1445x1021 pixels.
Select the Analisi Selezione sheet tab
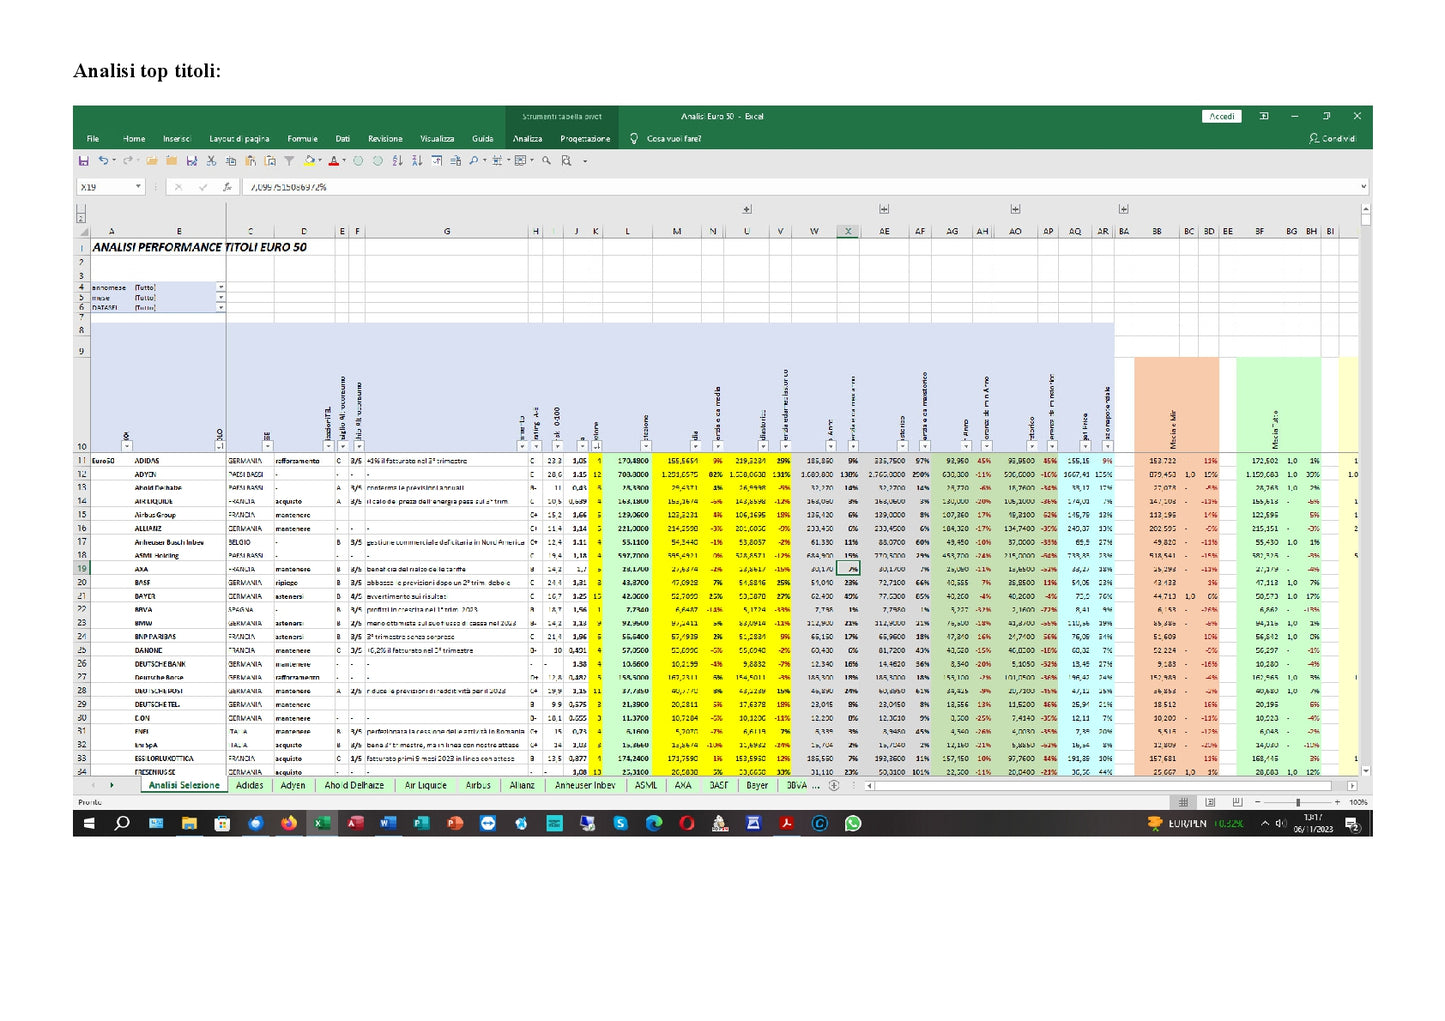point(184,786)
